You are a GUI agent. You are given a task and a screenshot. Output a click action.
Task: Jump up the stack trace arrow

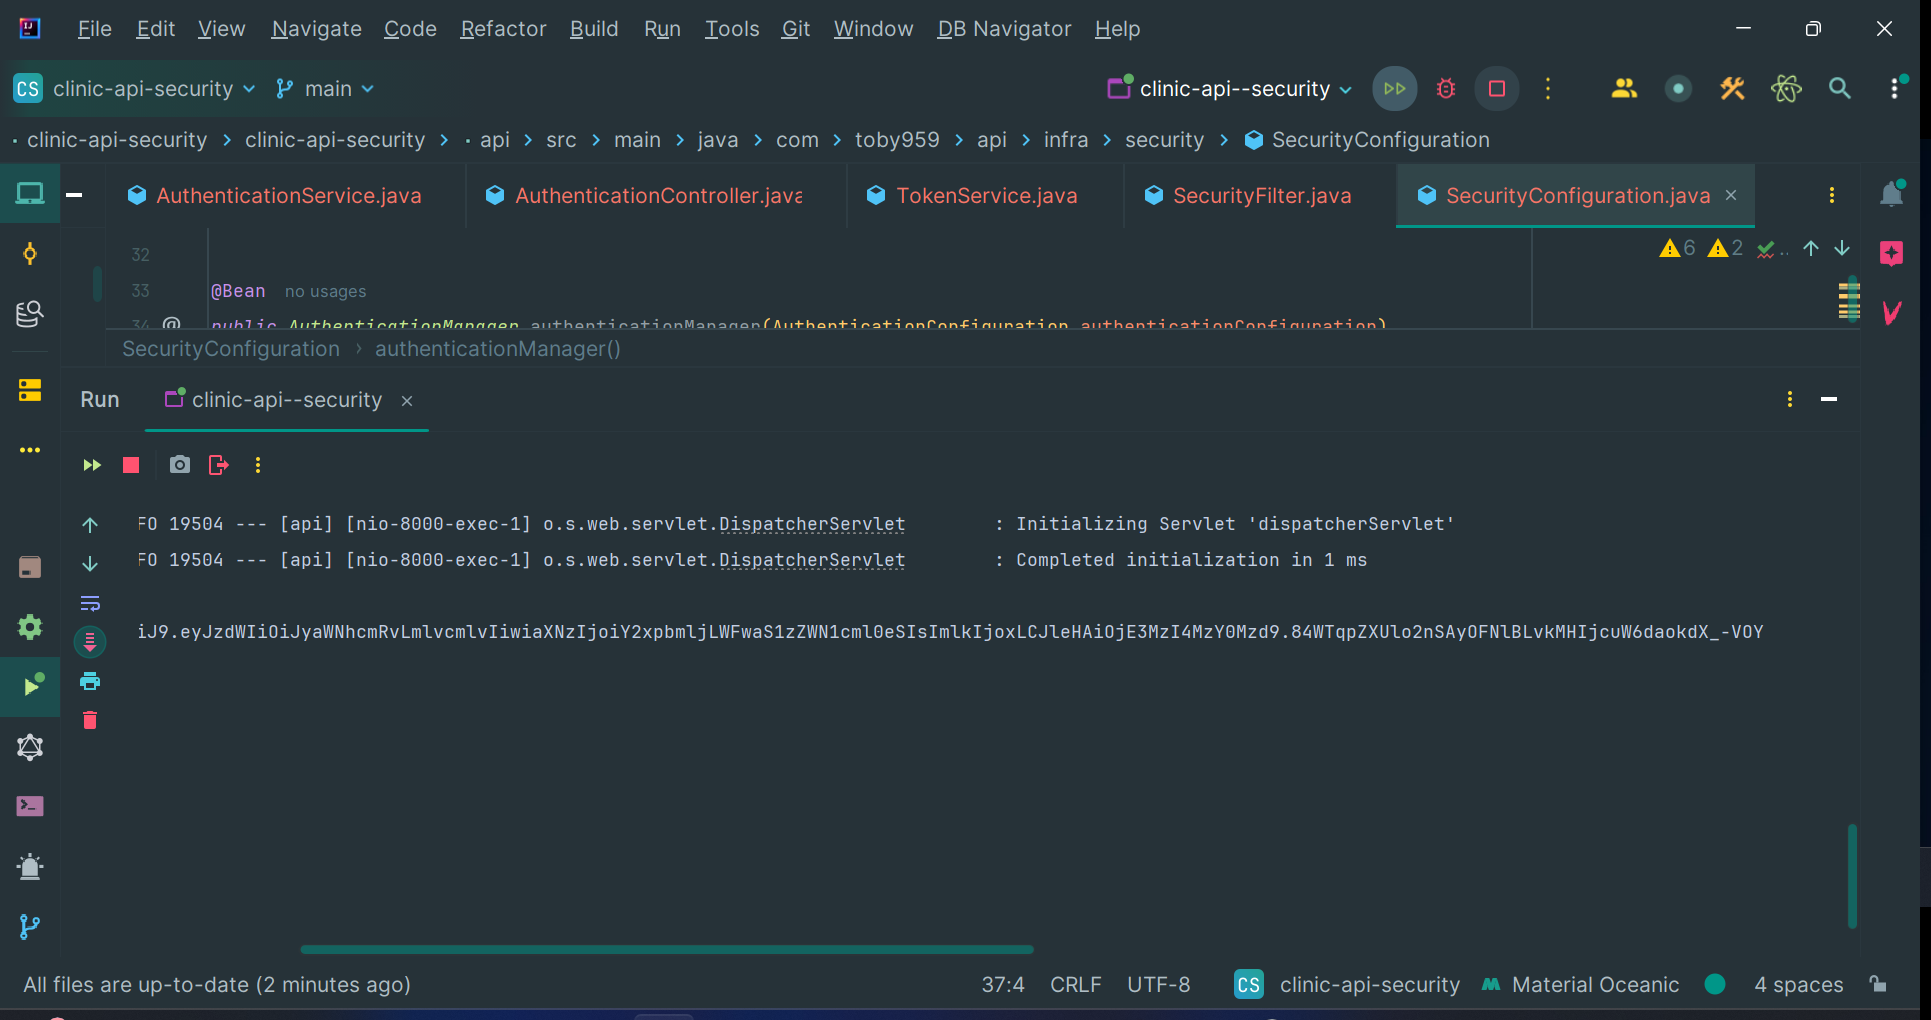coord(90,525)
